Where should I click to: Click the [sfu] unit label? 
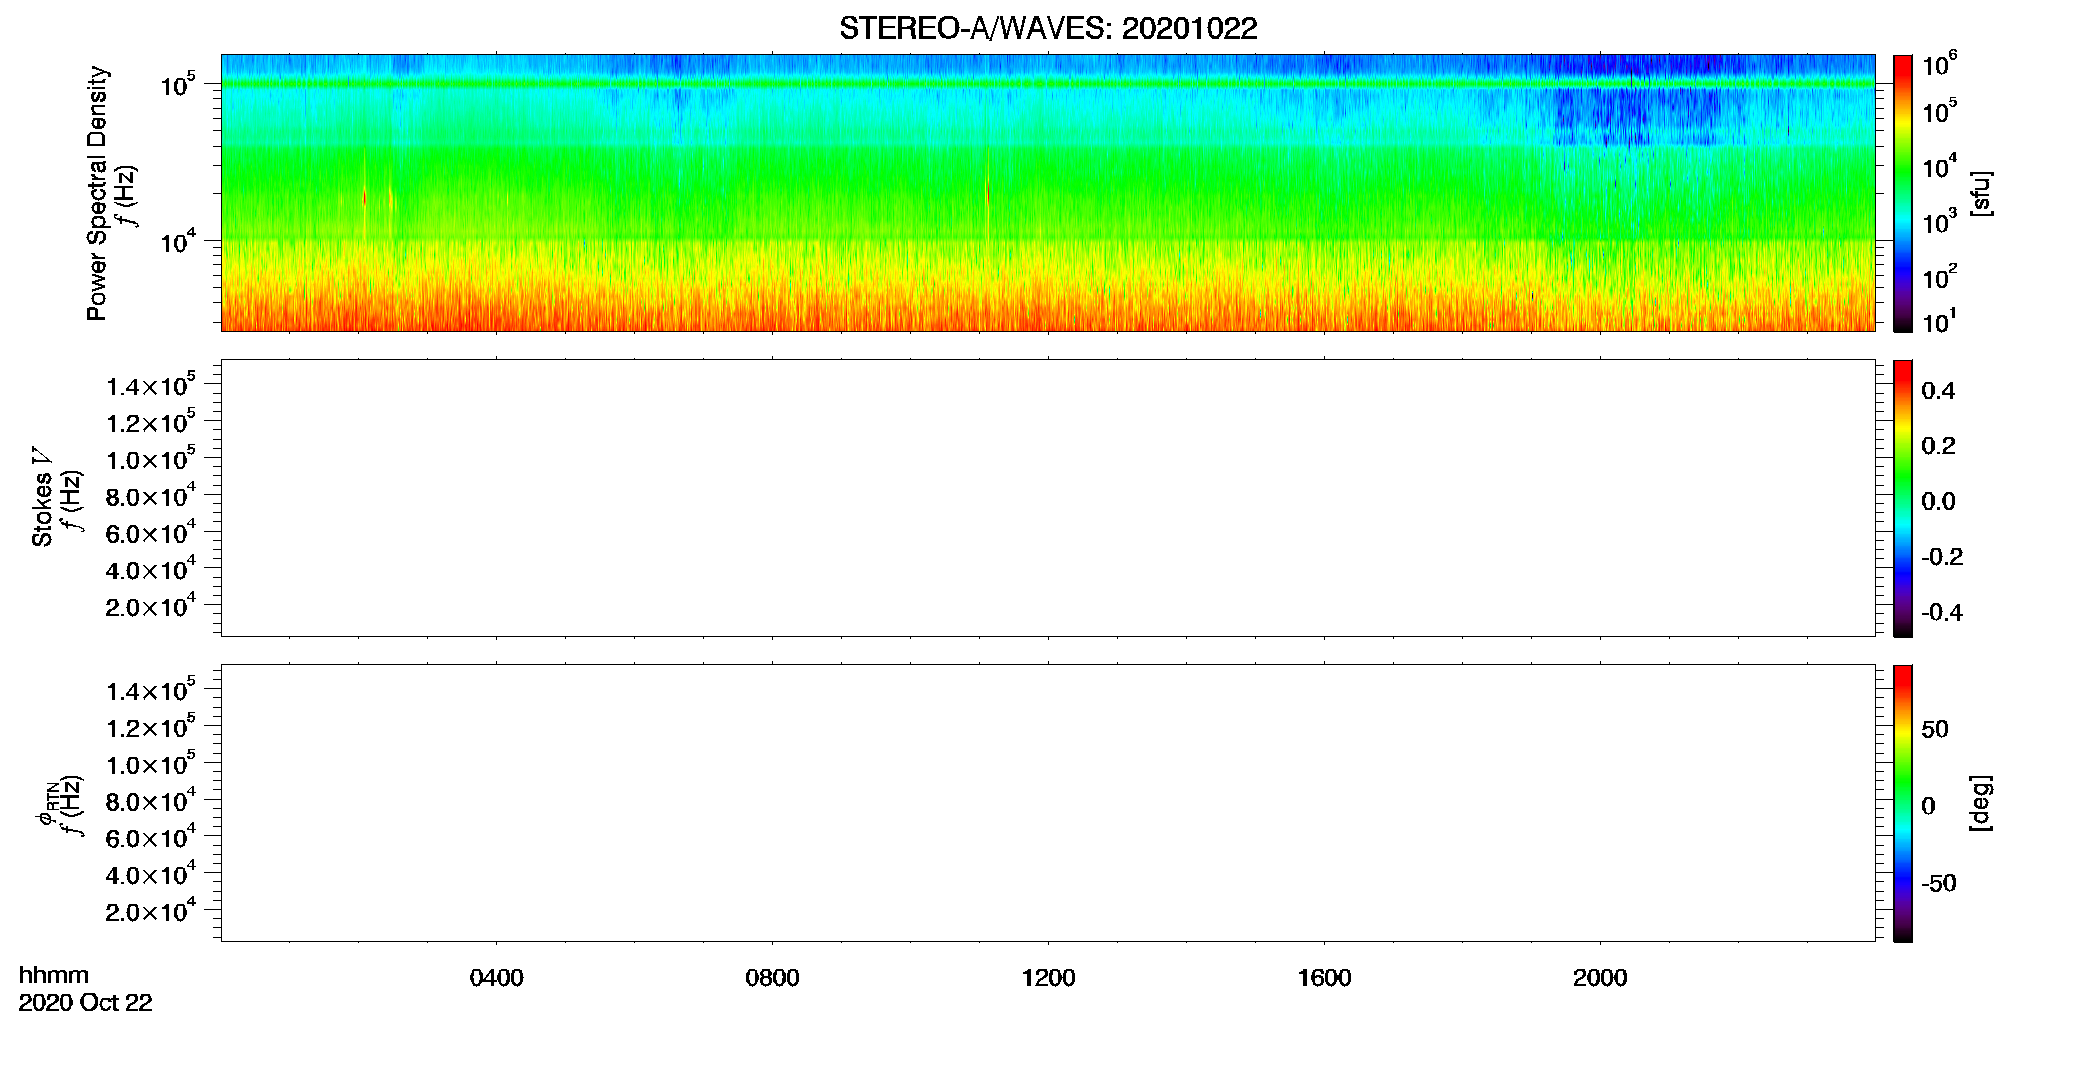1981,193
